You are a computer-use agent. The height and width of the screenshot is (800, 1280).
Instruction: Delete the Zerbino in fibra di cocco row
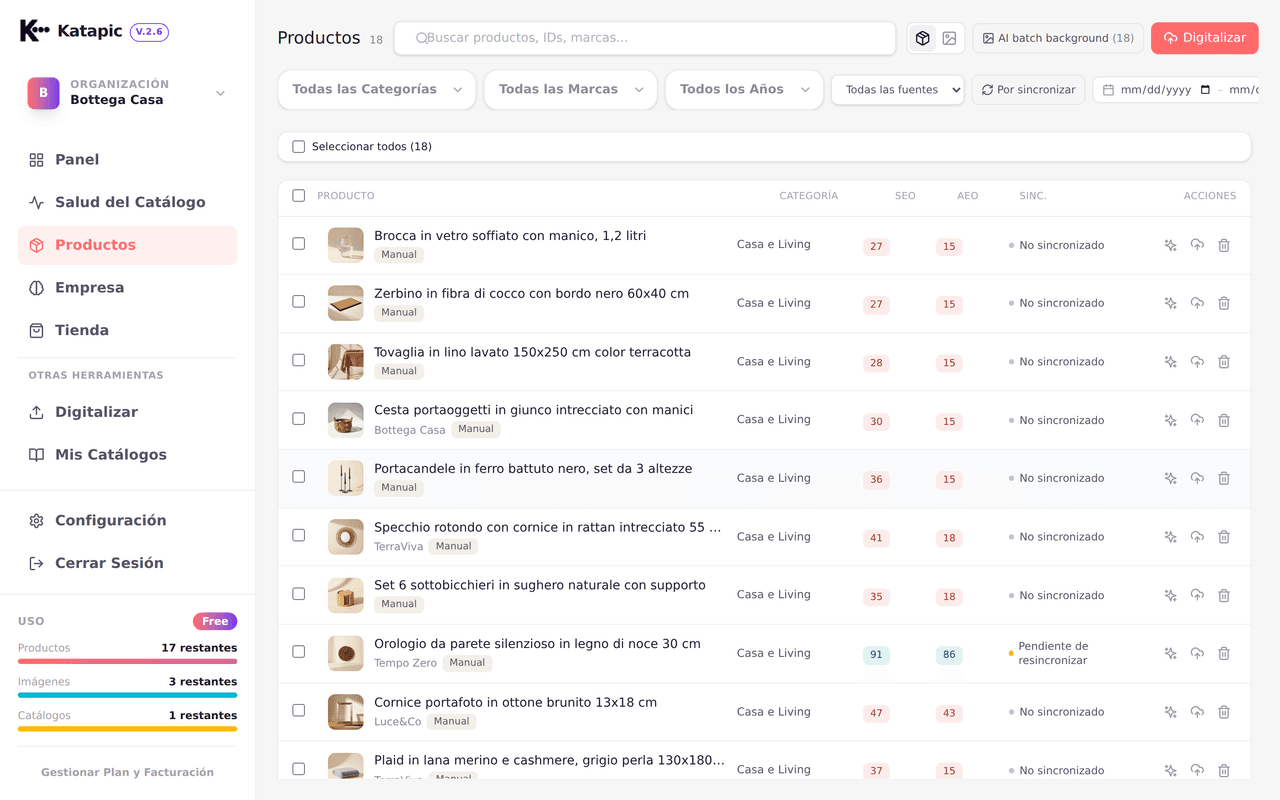click(x=1224, y=303)
